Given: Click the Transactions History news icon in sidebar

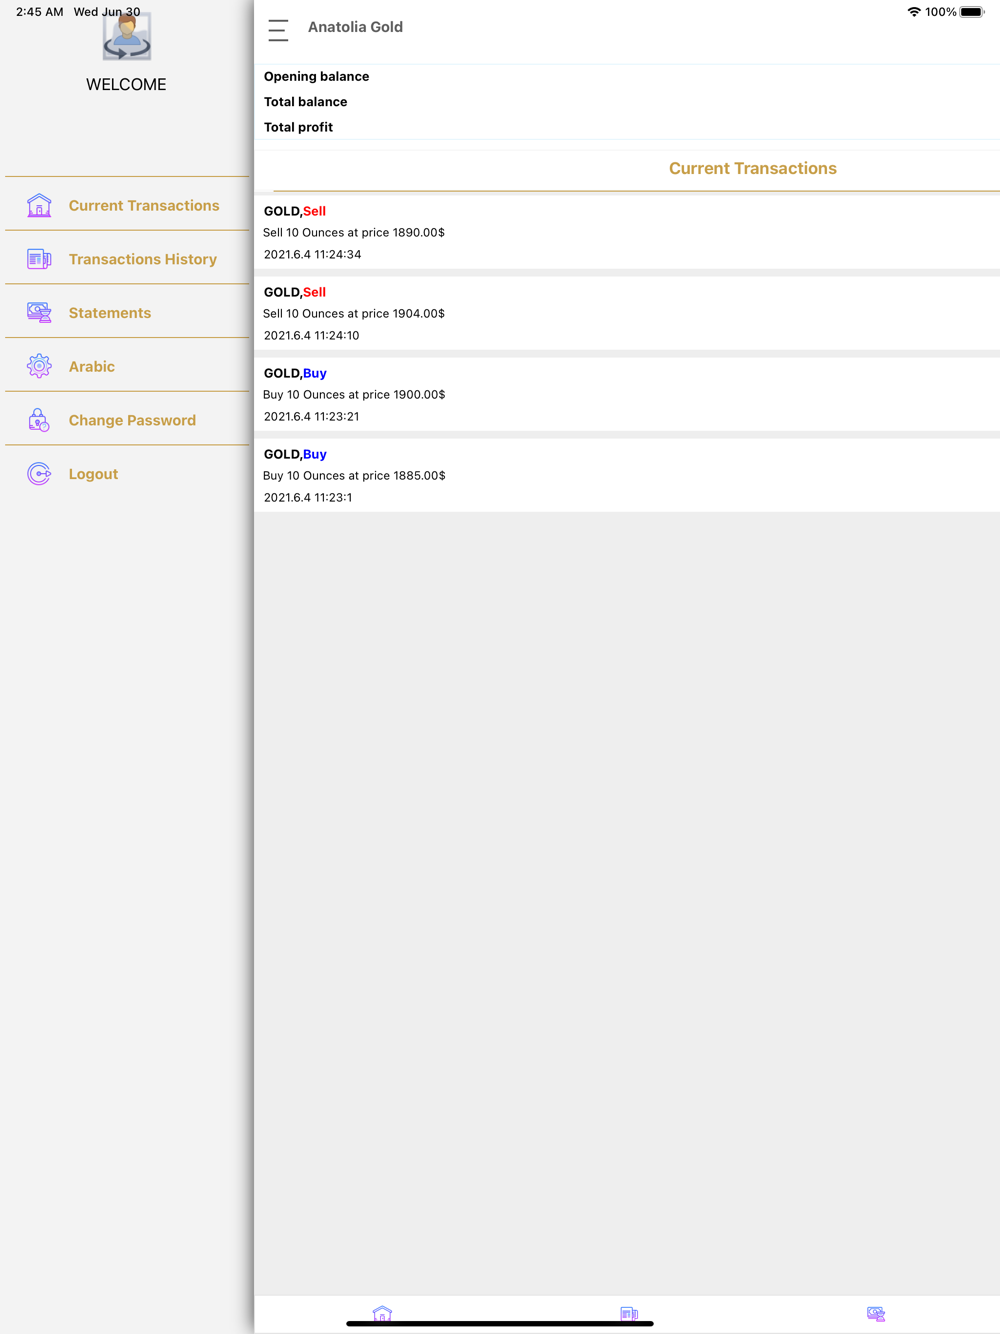Looking at the screenshot, I should 39,259.
